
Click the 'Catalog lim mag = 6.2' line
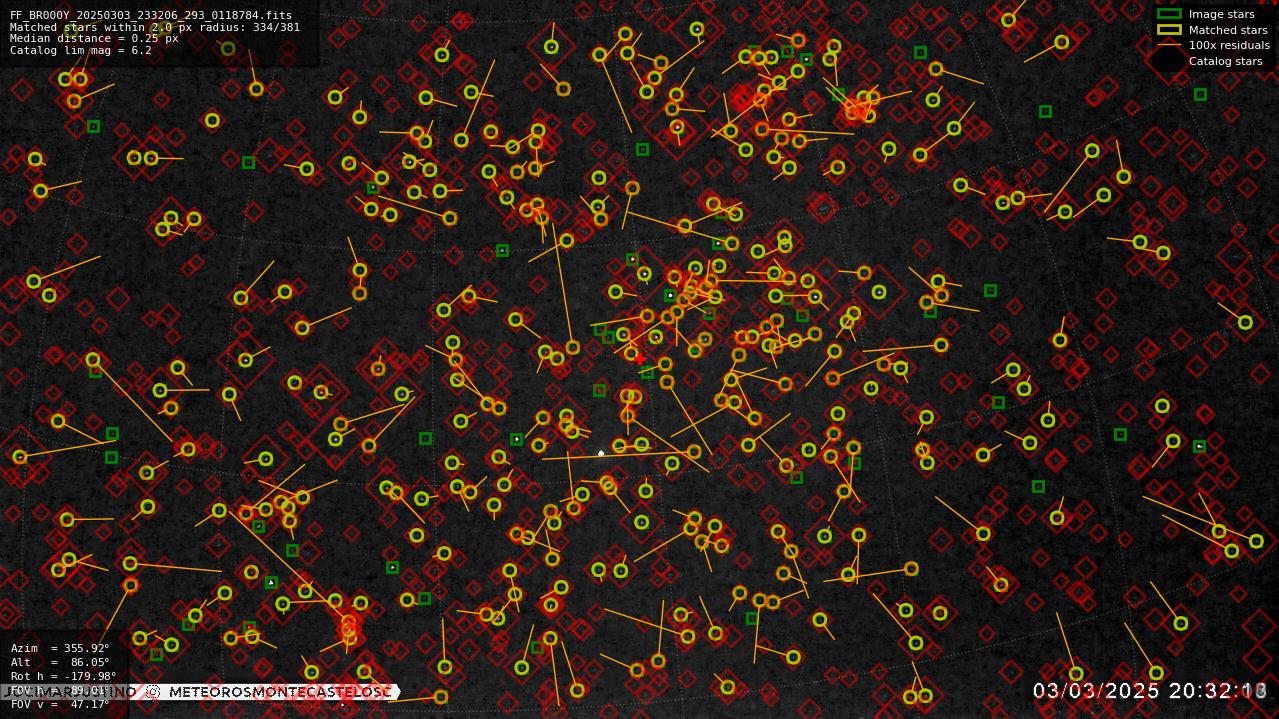(x=81, y=50)
